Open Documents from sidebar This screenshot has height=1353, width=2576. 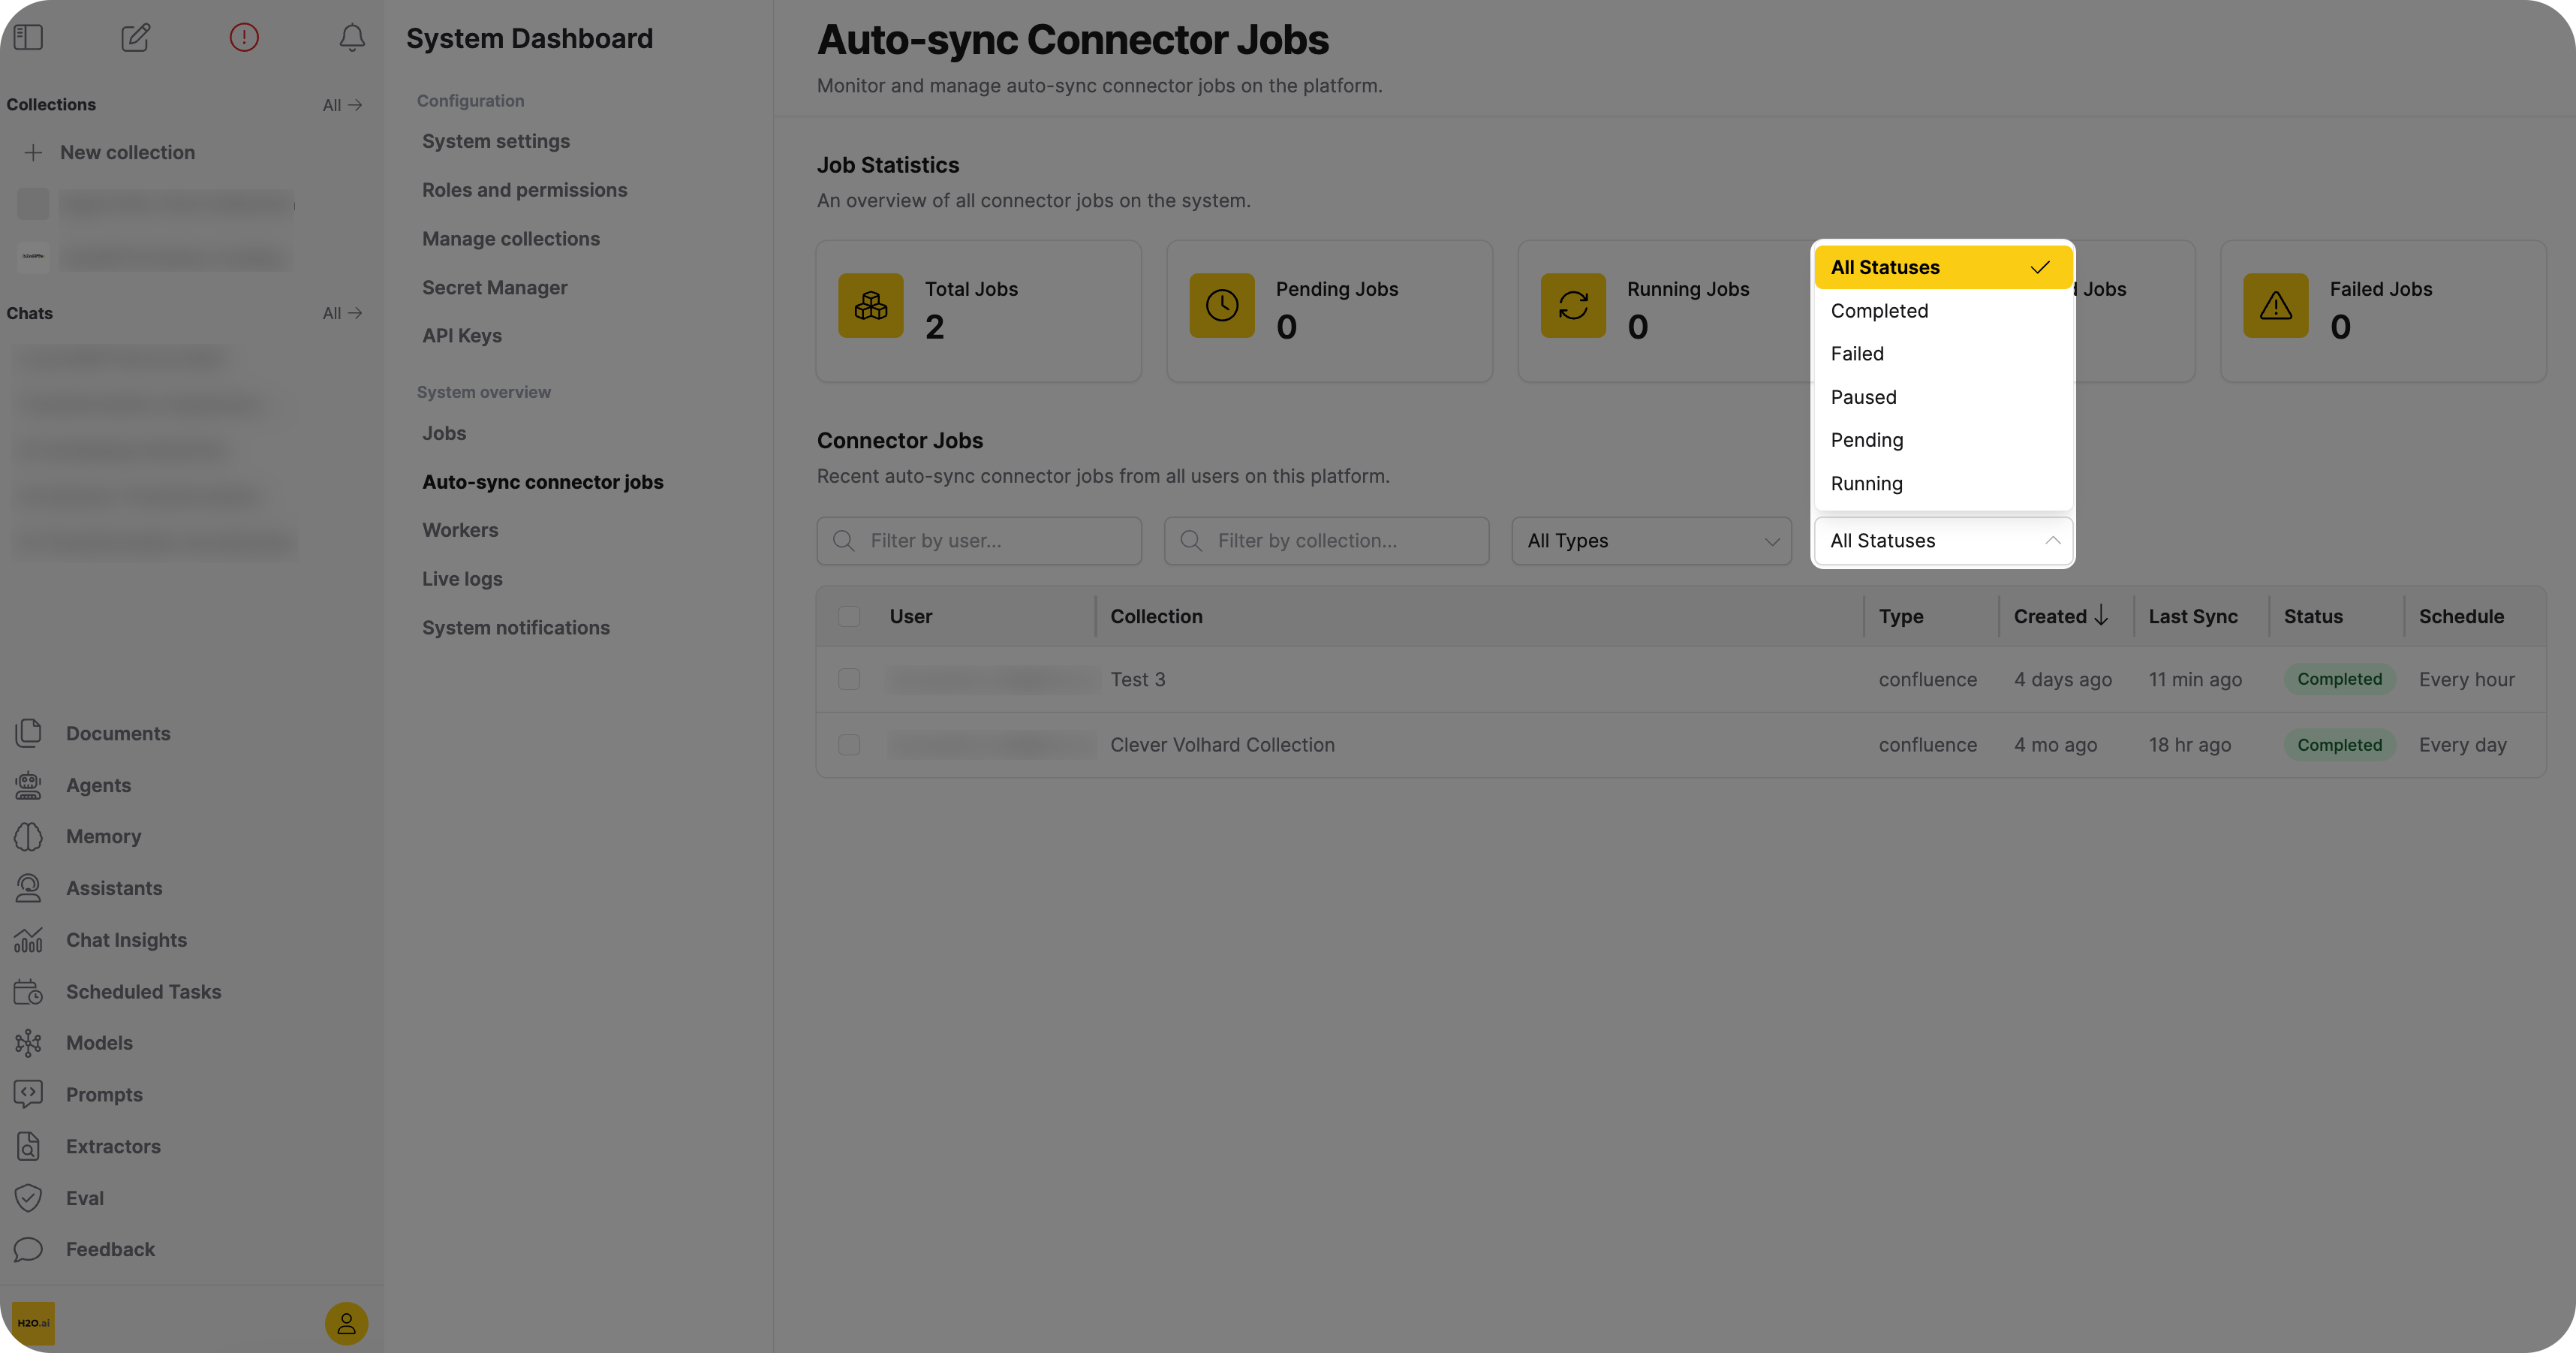[118, 733]
